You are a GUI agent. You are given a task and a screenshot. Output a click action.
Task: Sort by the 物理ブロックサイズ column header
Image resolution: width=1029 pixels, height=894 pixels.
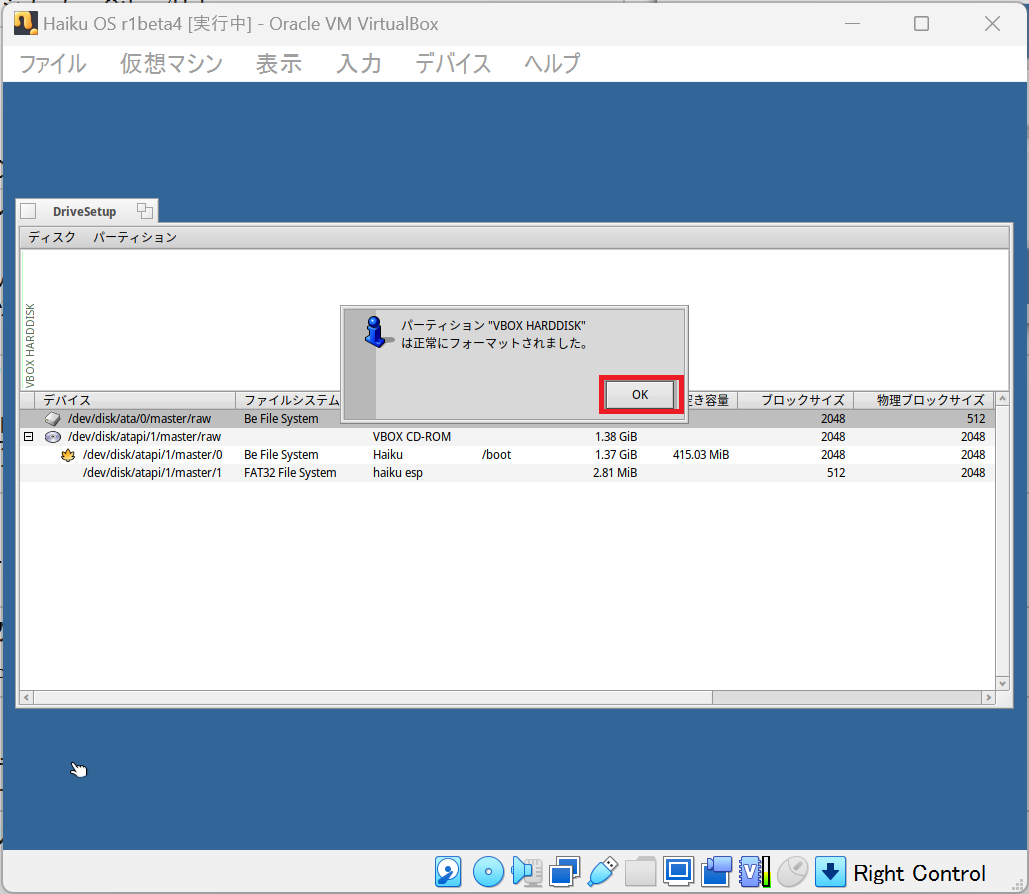[924, 400]
